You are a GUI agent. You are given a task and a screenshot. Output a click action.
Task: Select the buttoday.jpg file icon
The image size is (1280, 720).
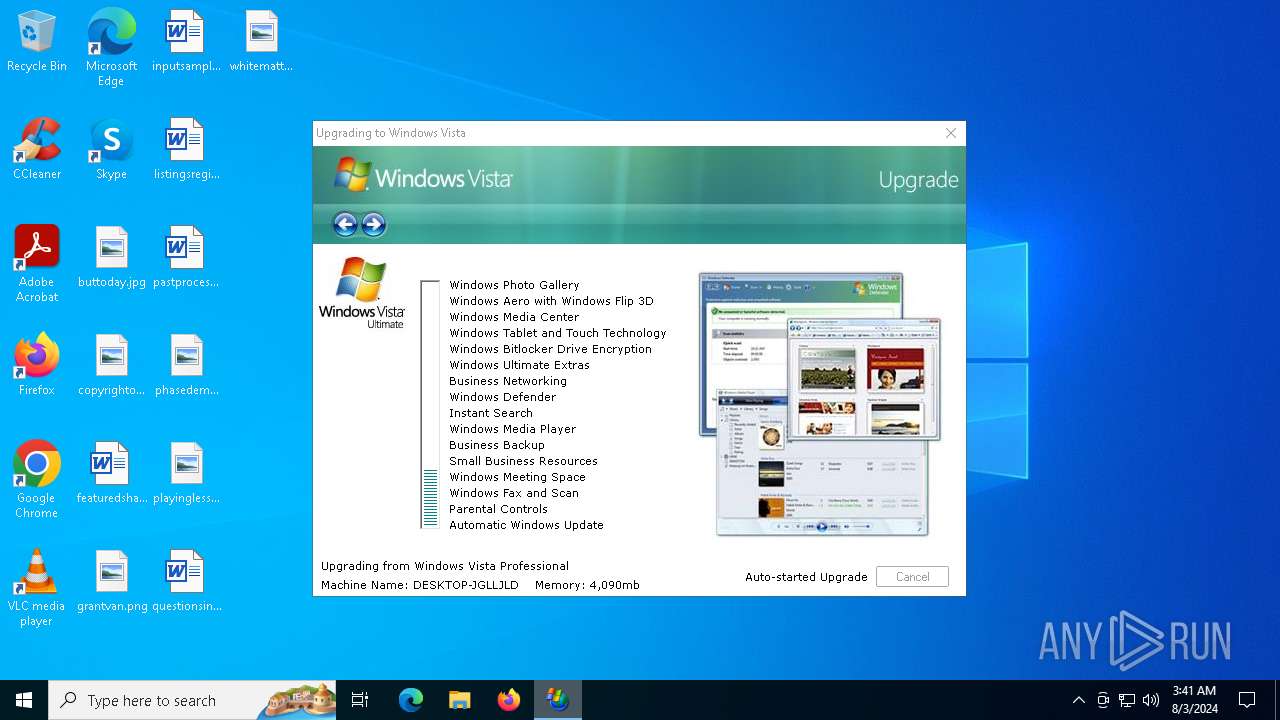coord(112,258)
